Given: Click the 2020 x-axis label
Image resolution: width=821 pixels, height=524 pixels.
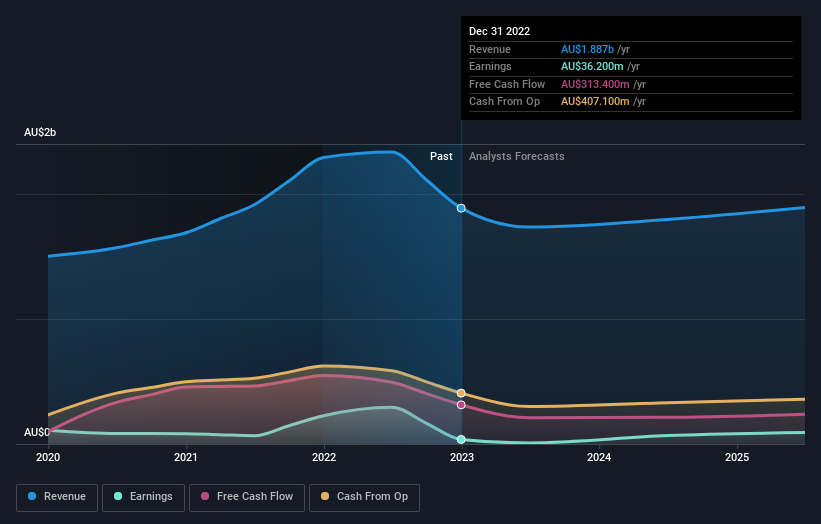Looking at the screenshot, I should point(48,457).
